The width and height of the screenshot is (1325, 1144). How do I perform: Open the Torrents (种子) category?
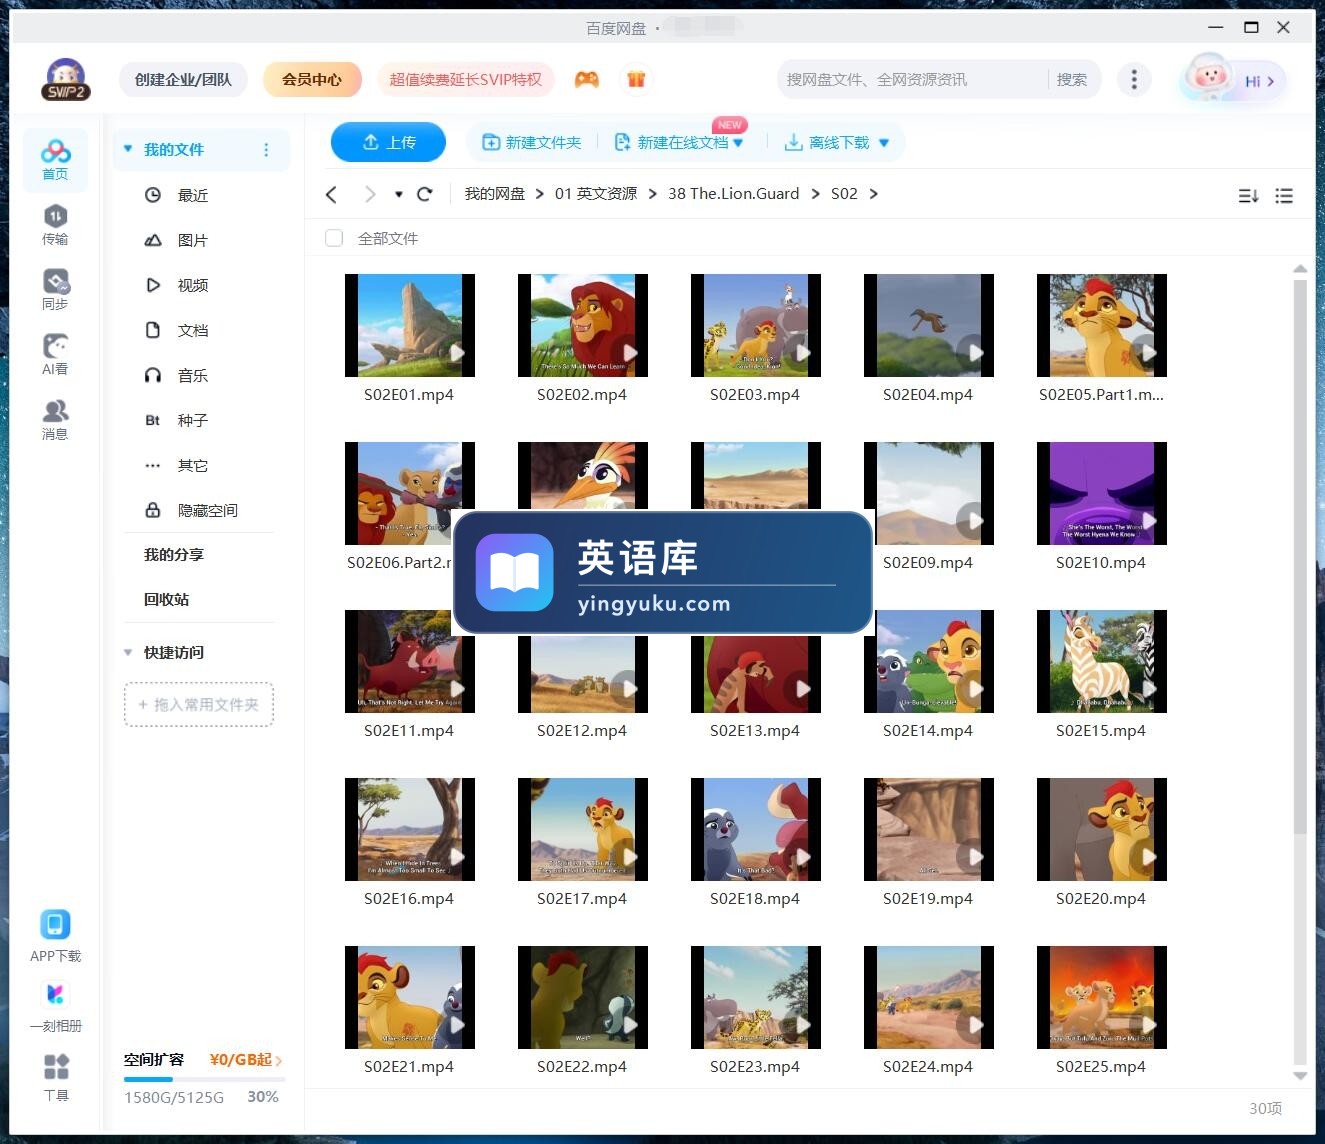pyautogui.click(x=193, y=420)
